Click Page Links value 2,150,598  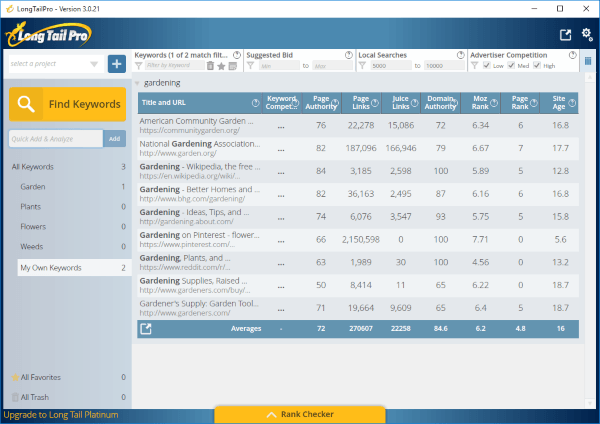click(361, 240)
